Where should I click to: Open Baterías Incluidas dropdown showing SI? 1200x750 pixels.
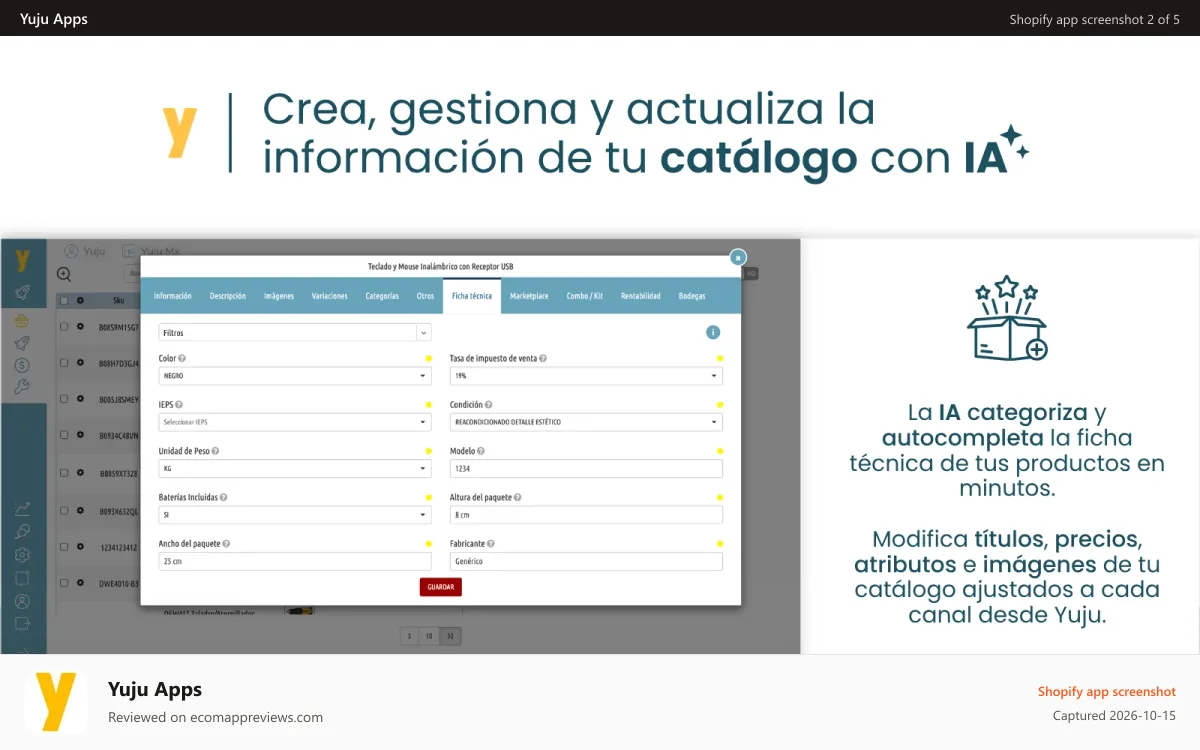(x=295, y=515)
